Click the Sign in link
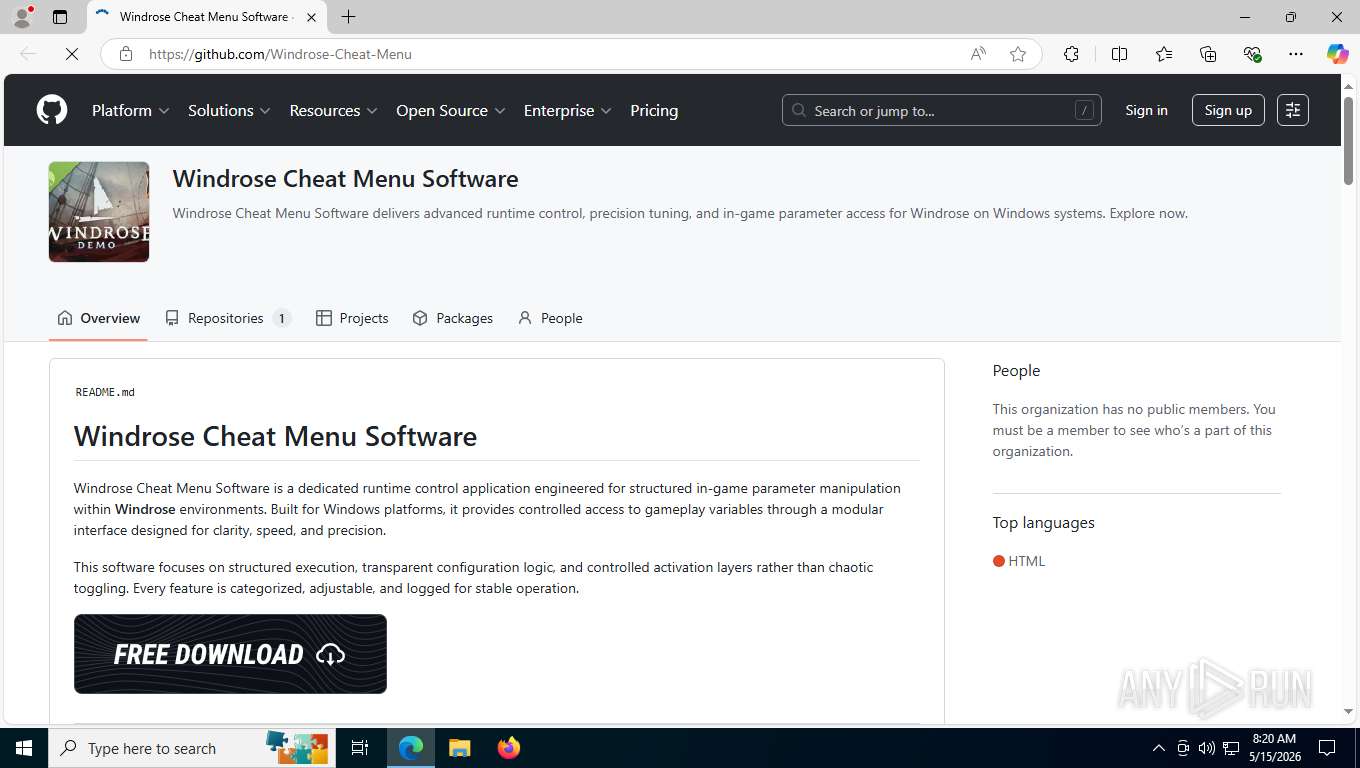Viewport: 1360px width, 768px height. point(1146,110)
